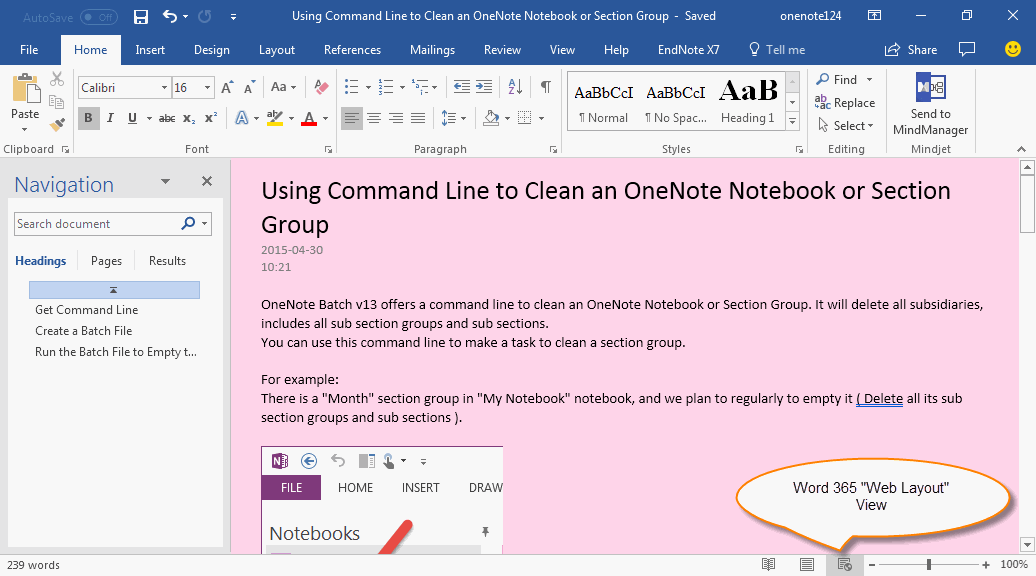Open the File menu
The width and height of the screenshot is (1036, 576).
point(29,50)
